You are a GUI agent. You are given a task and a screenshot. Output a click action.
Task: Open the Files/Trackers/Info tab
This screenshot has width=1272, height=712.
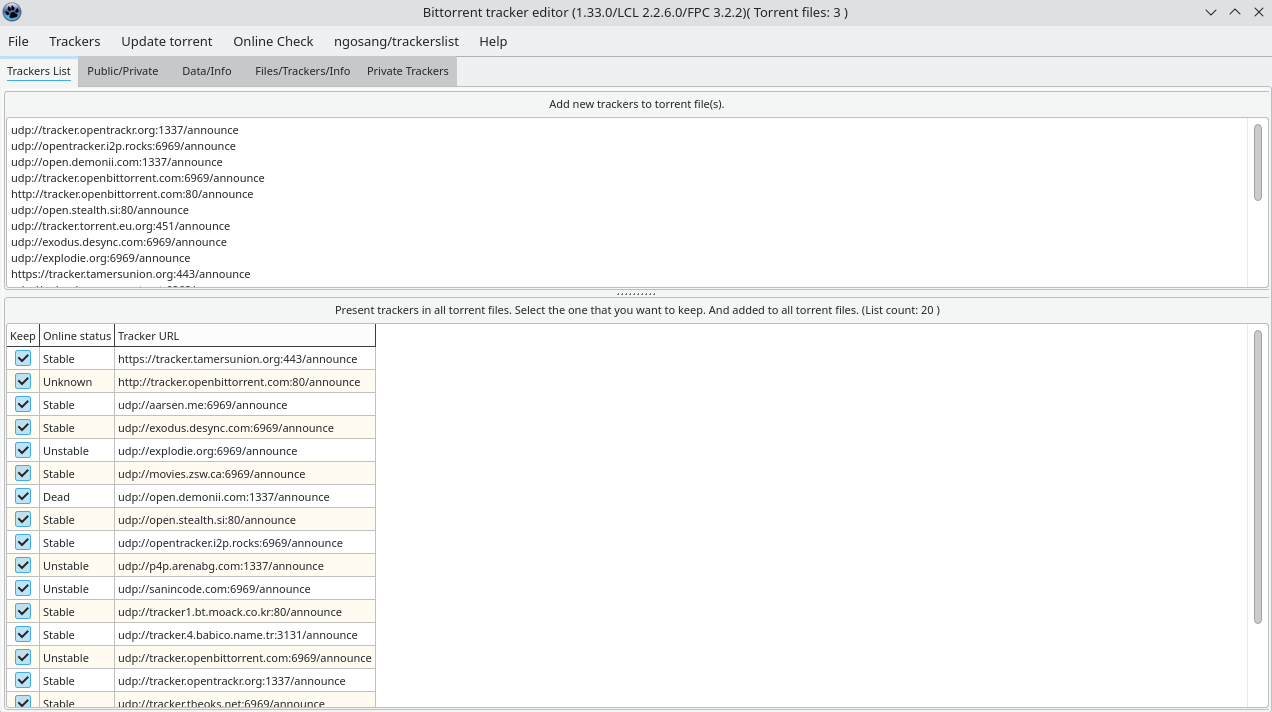(x=302, y=71)
